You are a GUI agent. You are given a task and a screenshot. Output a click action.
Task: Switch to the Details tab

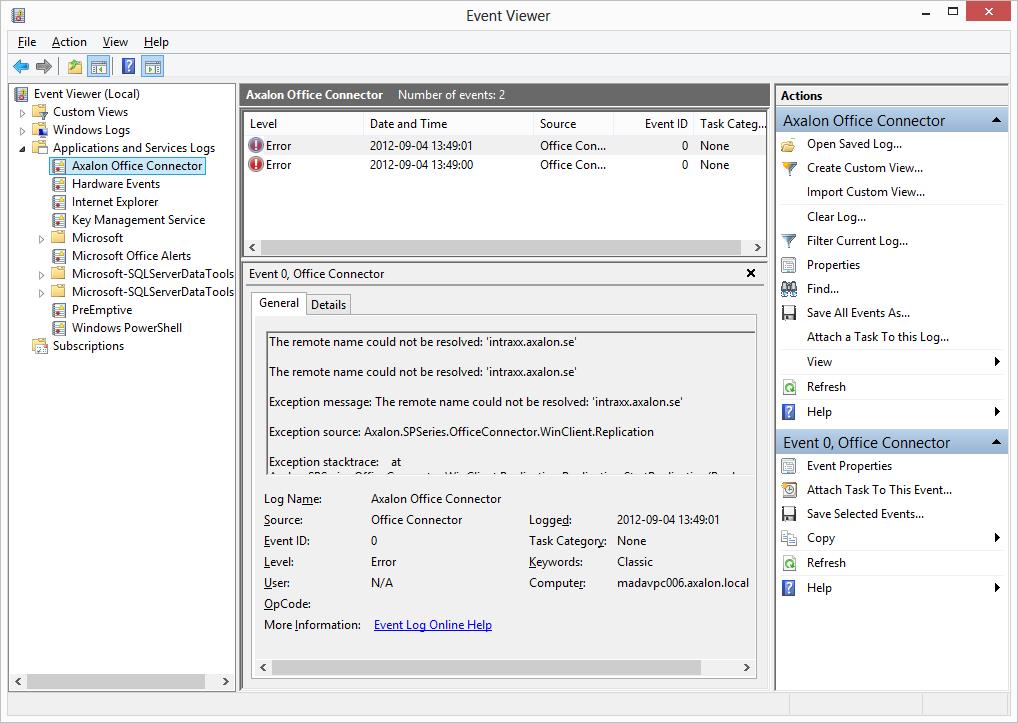click(x=329, y=304)
